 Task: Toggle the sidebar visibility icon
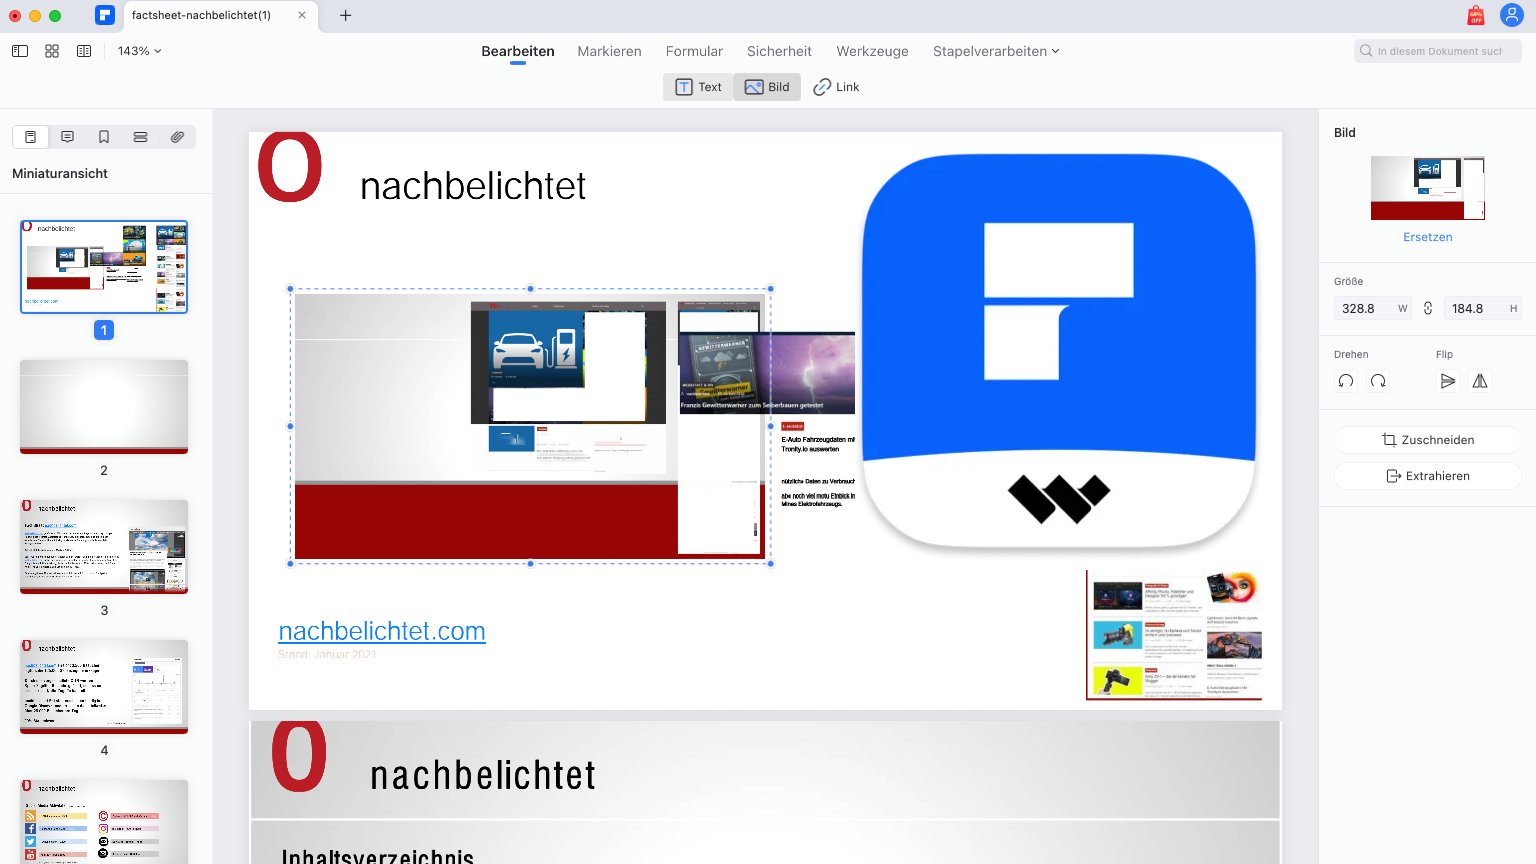click(20, 50)
